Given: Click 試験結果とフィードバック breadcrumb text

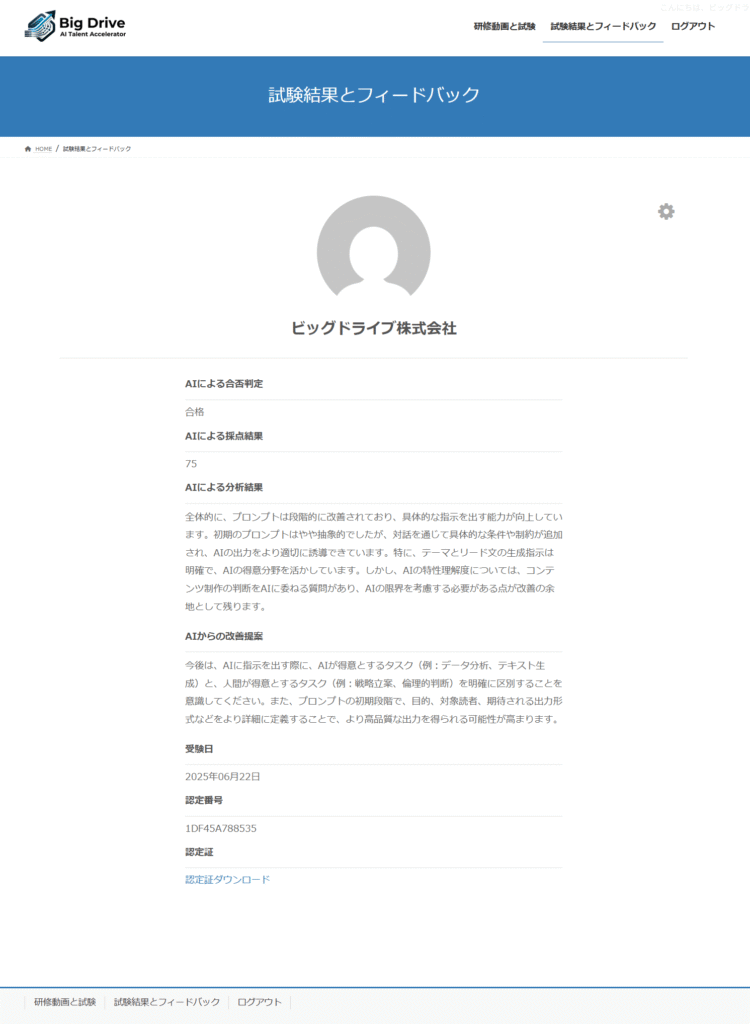Looking at the screenshot, I should [x=97, y=149].
